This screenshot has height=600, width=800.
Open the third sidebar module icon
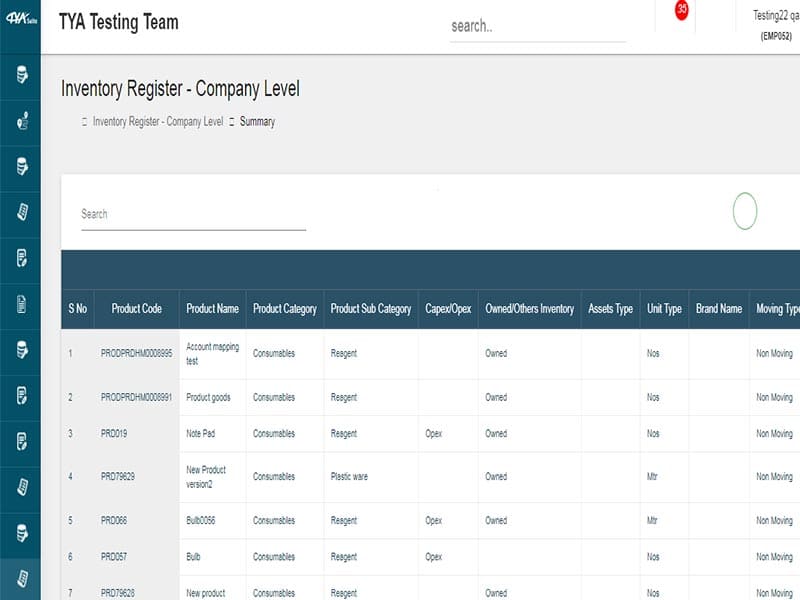tap(21, 166)
